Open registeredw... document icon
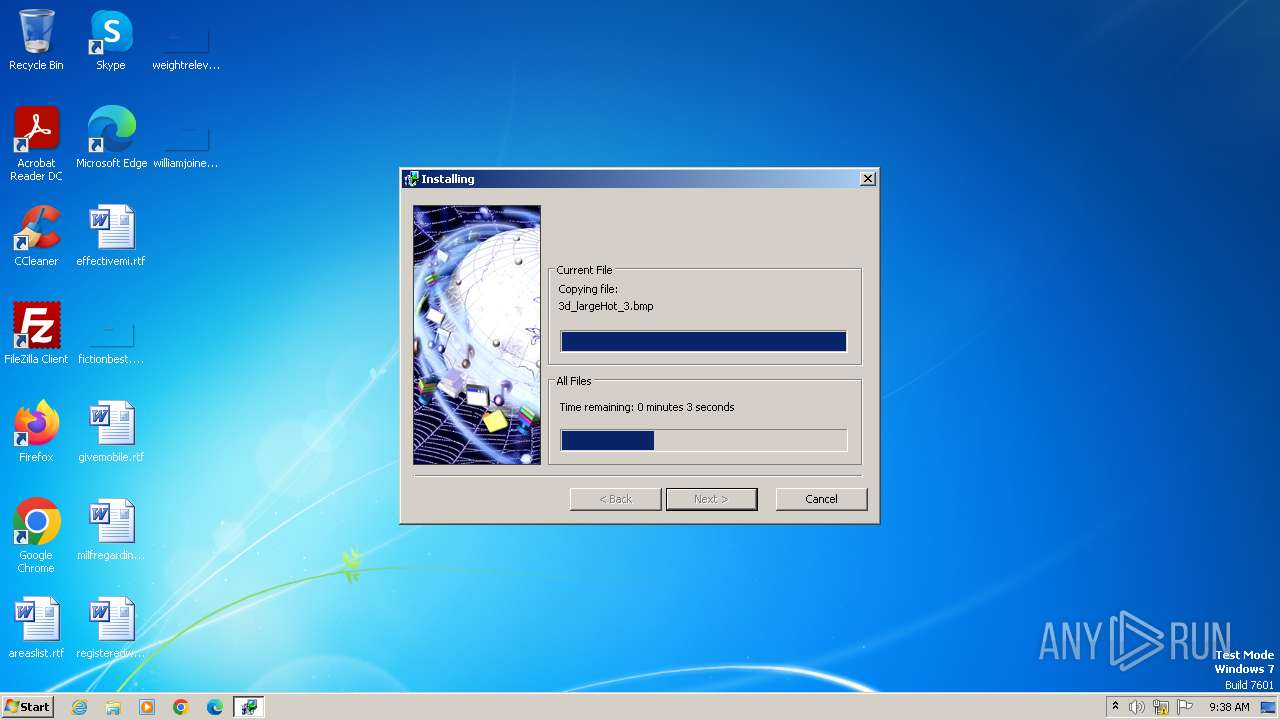This screenshot has height=720, width=1280. click(x=111, y=628)
